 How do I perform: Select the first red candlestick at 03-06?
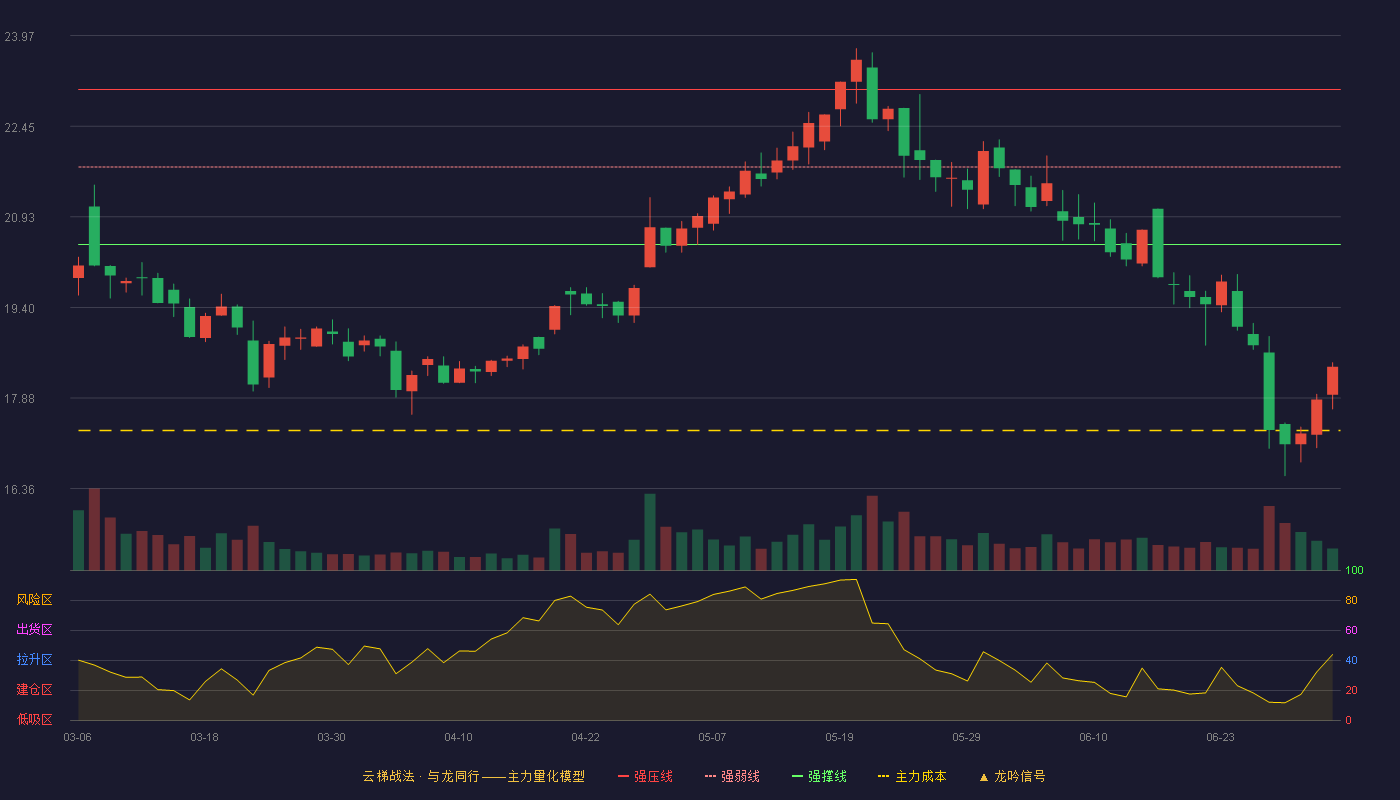78,271
